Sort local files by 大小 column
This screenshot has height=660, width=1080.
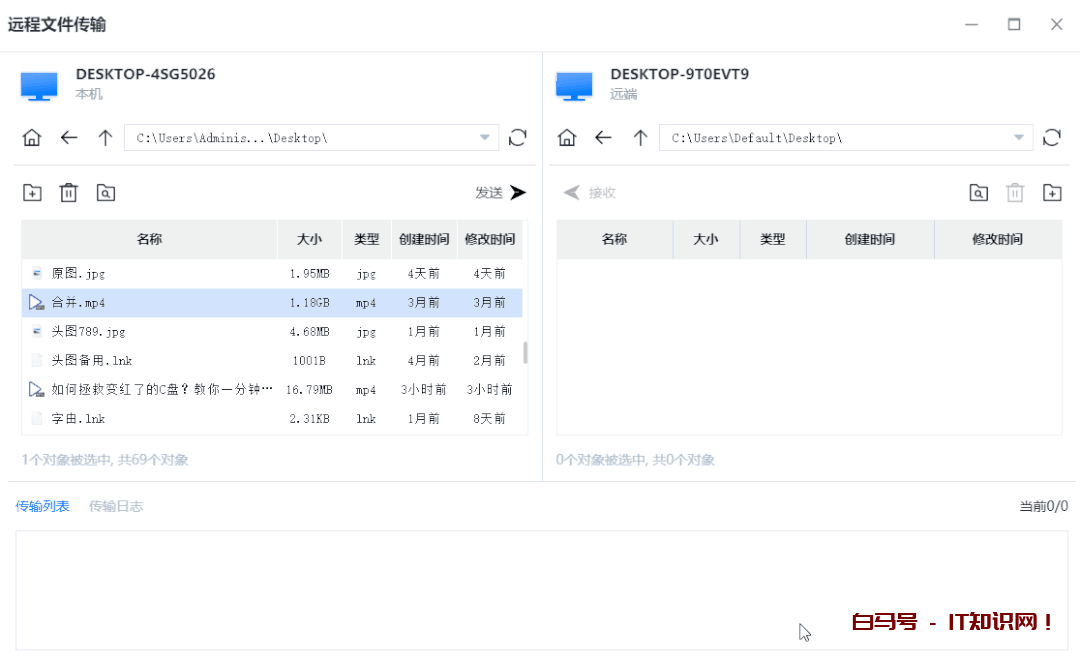pyautogui.click(x=309, y=239)
